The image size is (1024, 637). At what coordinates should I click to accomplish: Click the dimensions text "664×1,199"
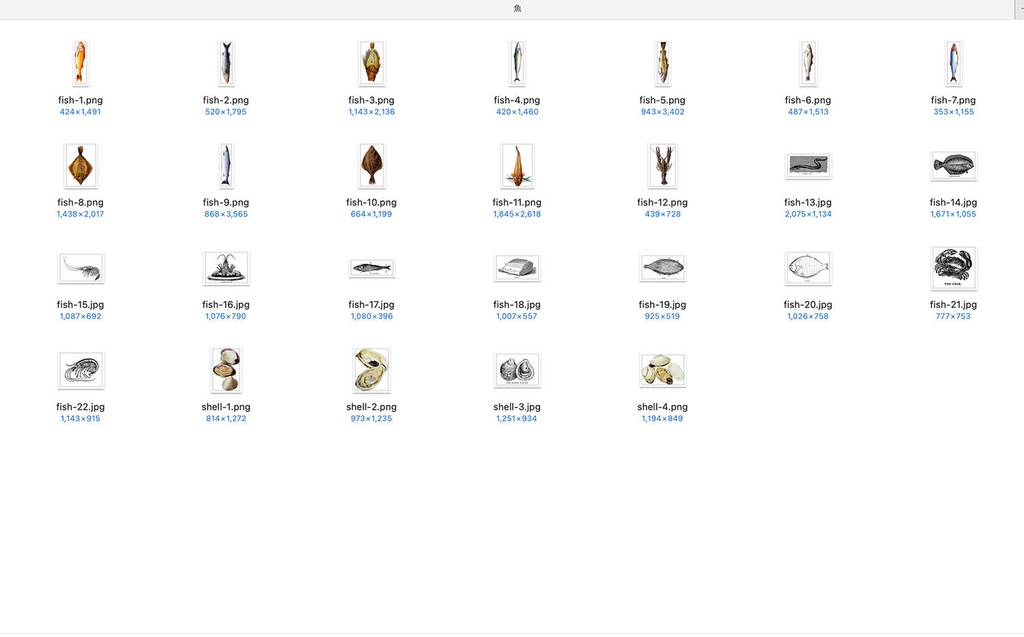point(372,214)
